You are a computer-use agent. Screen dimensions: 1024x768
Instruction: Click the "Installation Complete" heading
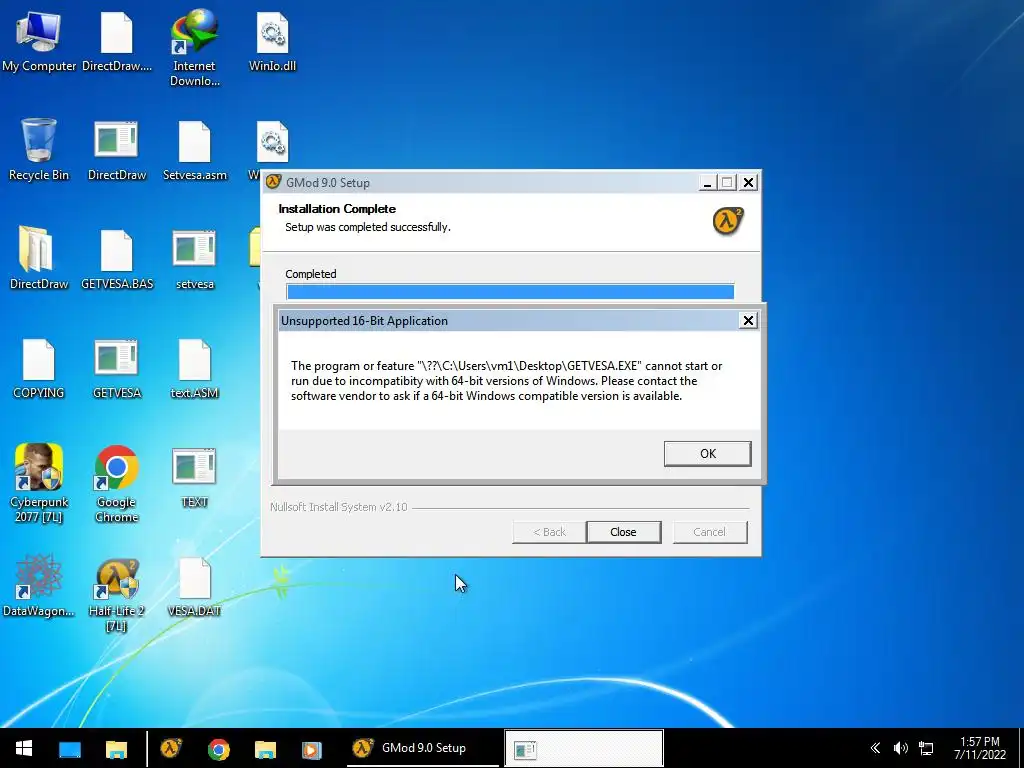337,209
